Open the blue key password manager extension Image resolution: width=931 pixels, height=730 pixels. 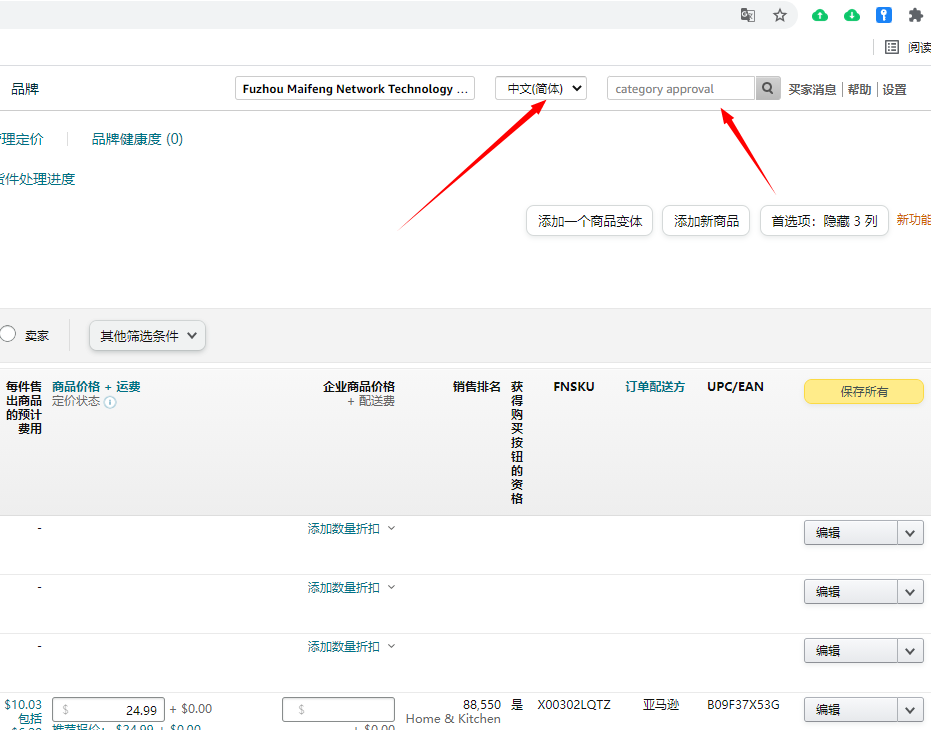pyautogui.click(x=884, y=15)
